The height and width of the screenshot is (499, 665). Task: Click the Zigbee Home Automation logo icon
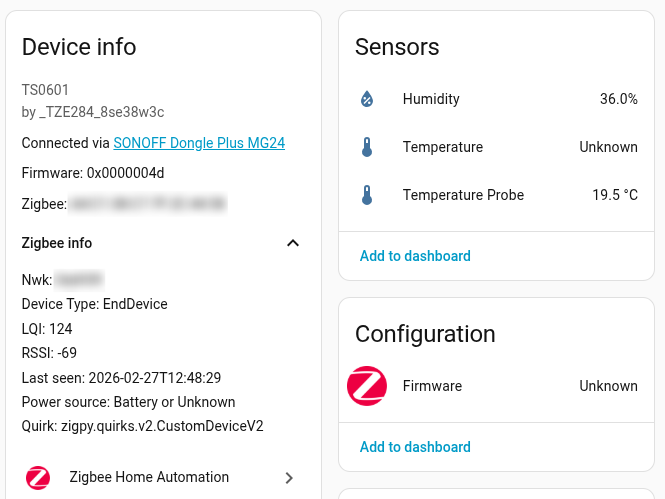38,478
